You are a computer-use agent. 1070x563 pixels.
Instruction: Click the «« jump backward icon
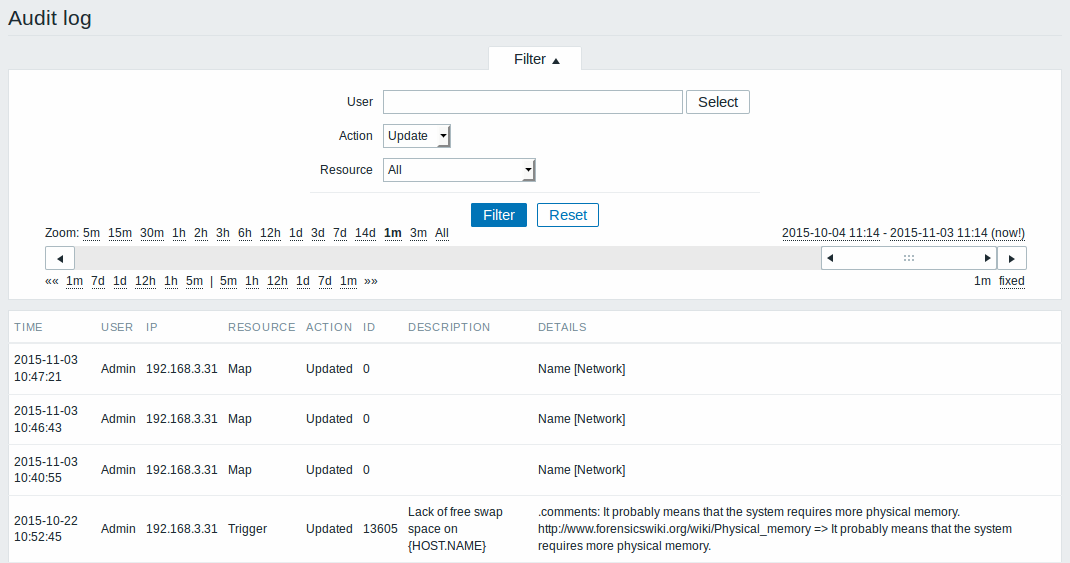[52, 281]
